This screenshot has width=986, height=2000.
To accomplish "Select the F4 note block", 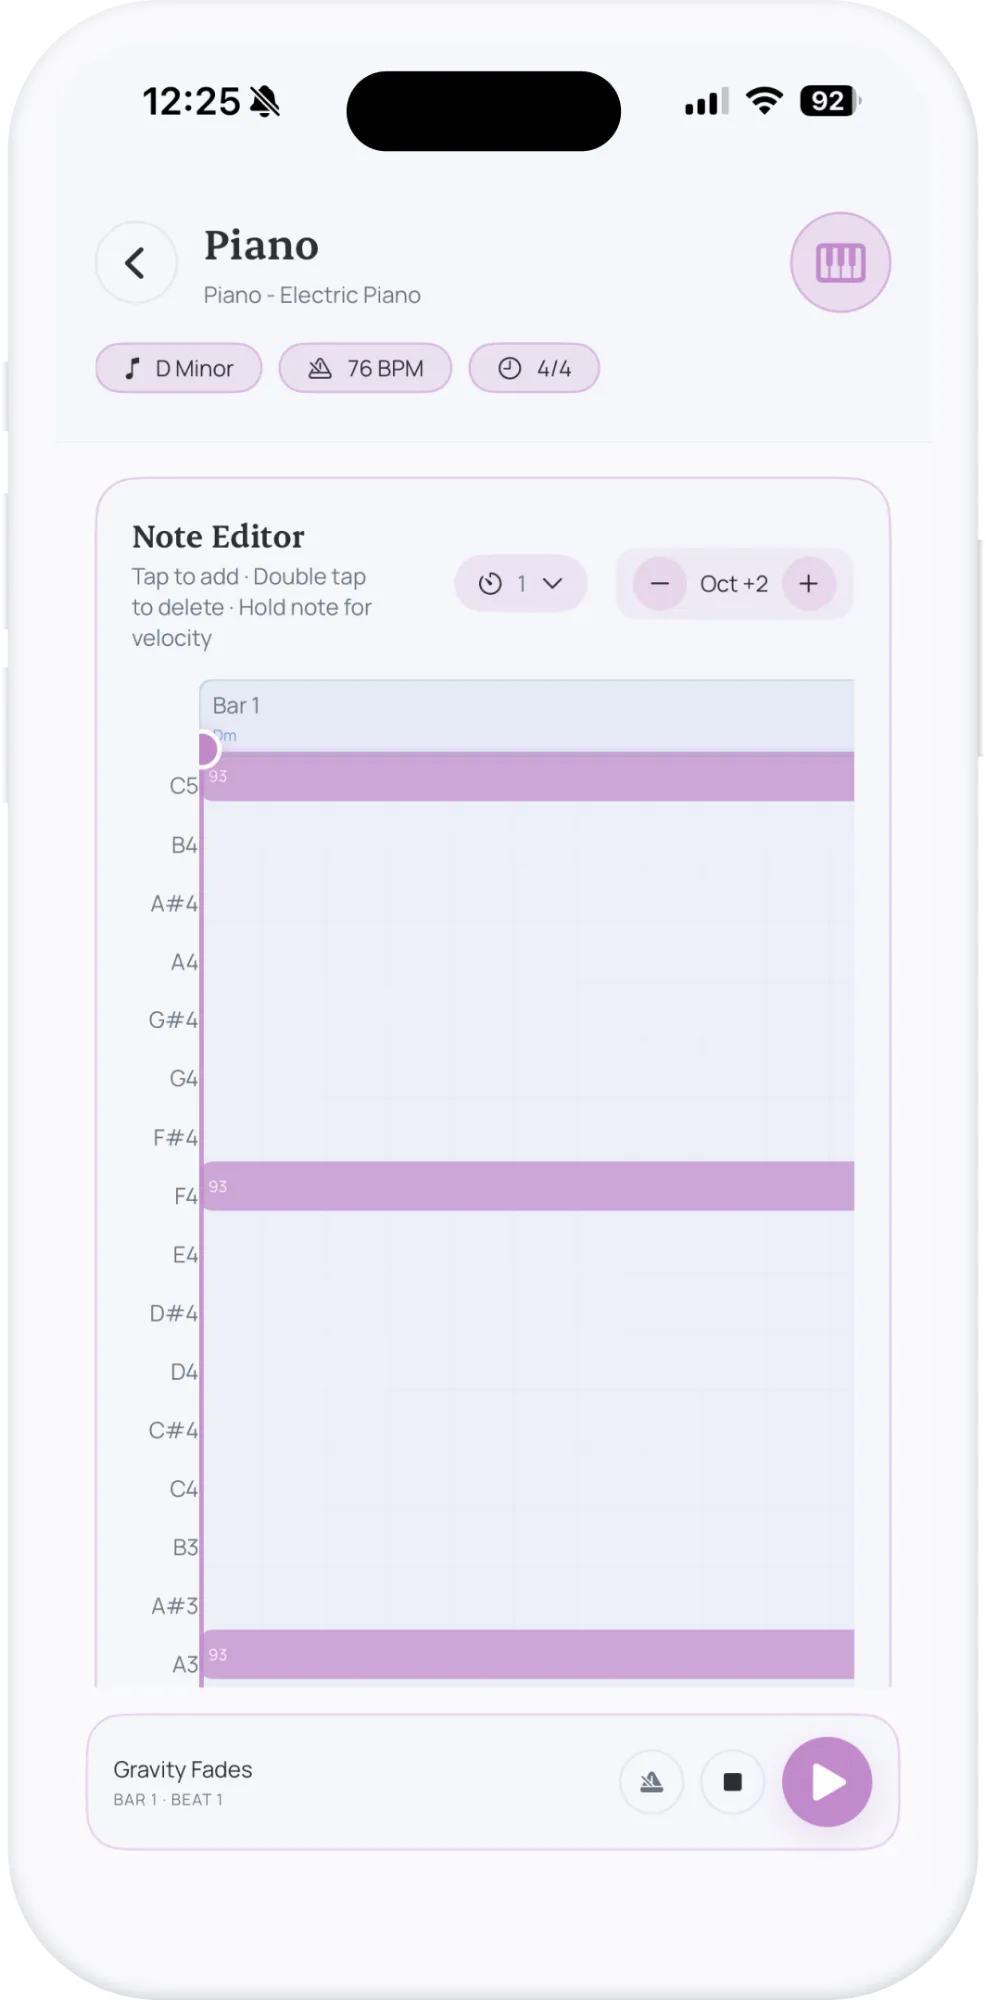I will click(x=528, y=1187).
